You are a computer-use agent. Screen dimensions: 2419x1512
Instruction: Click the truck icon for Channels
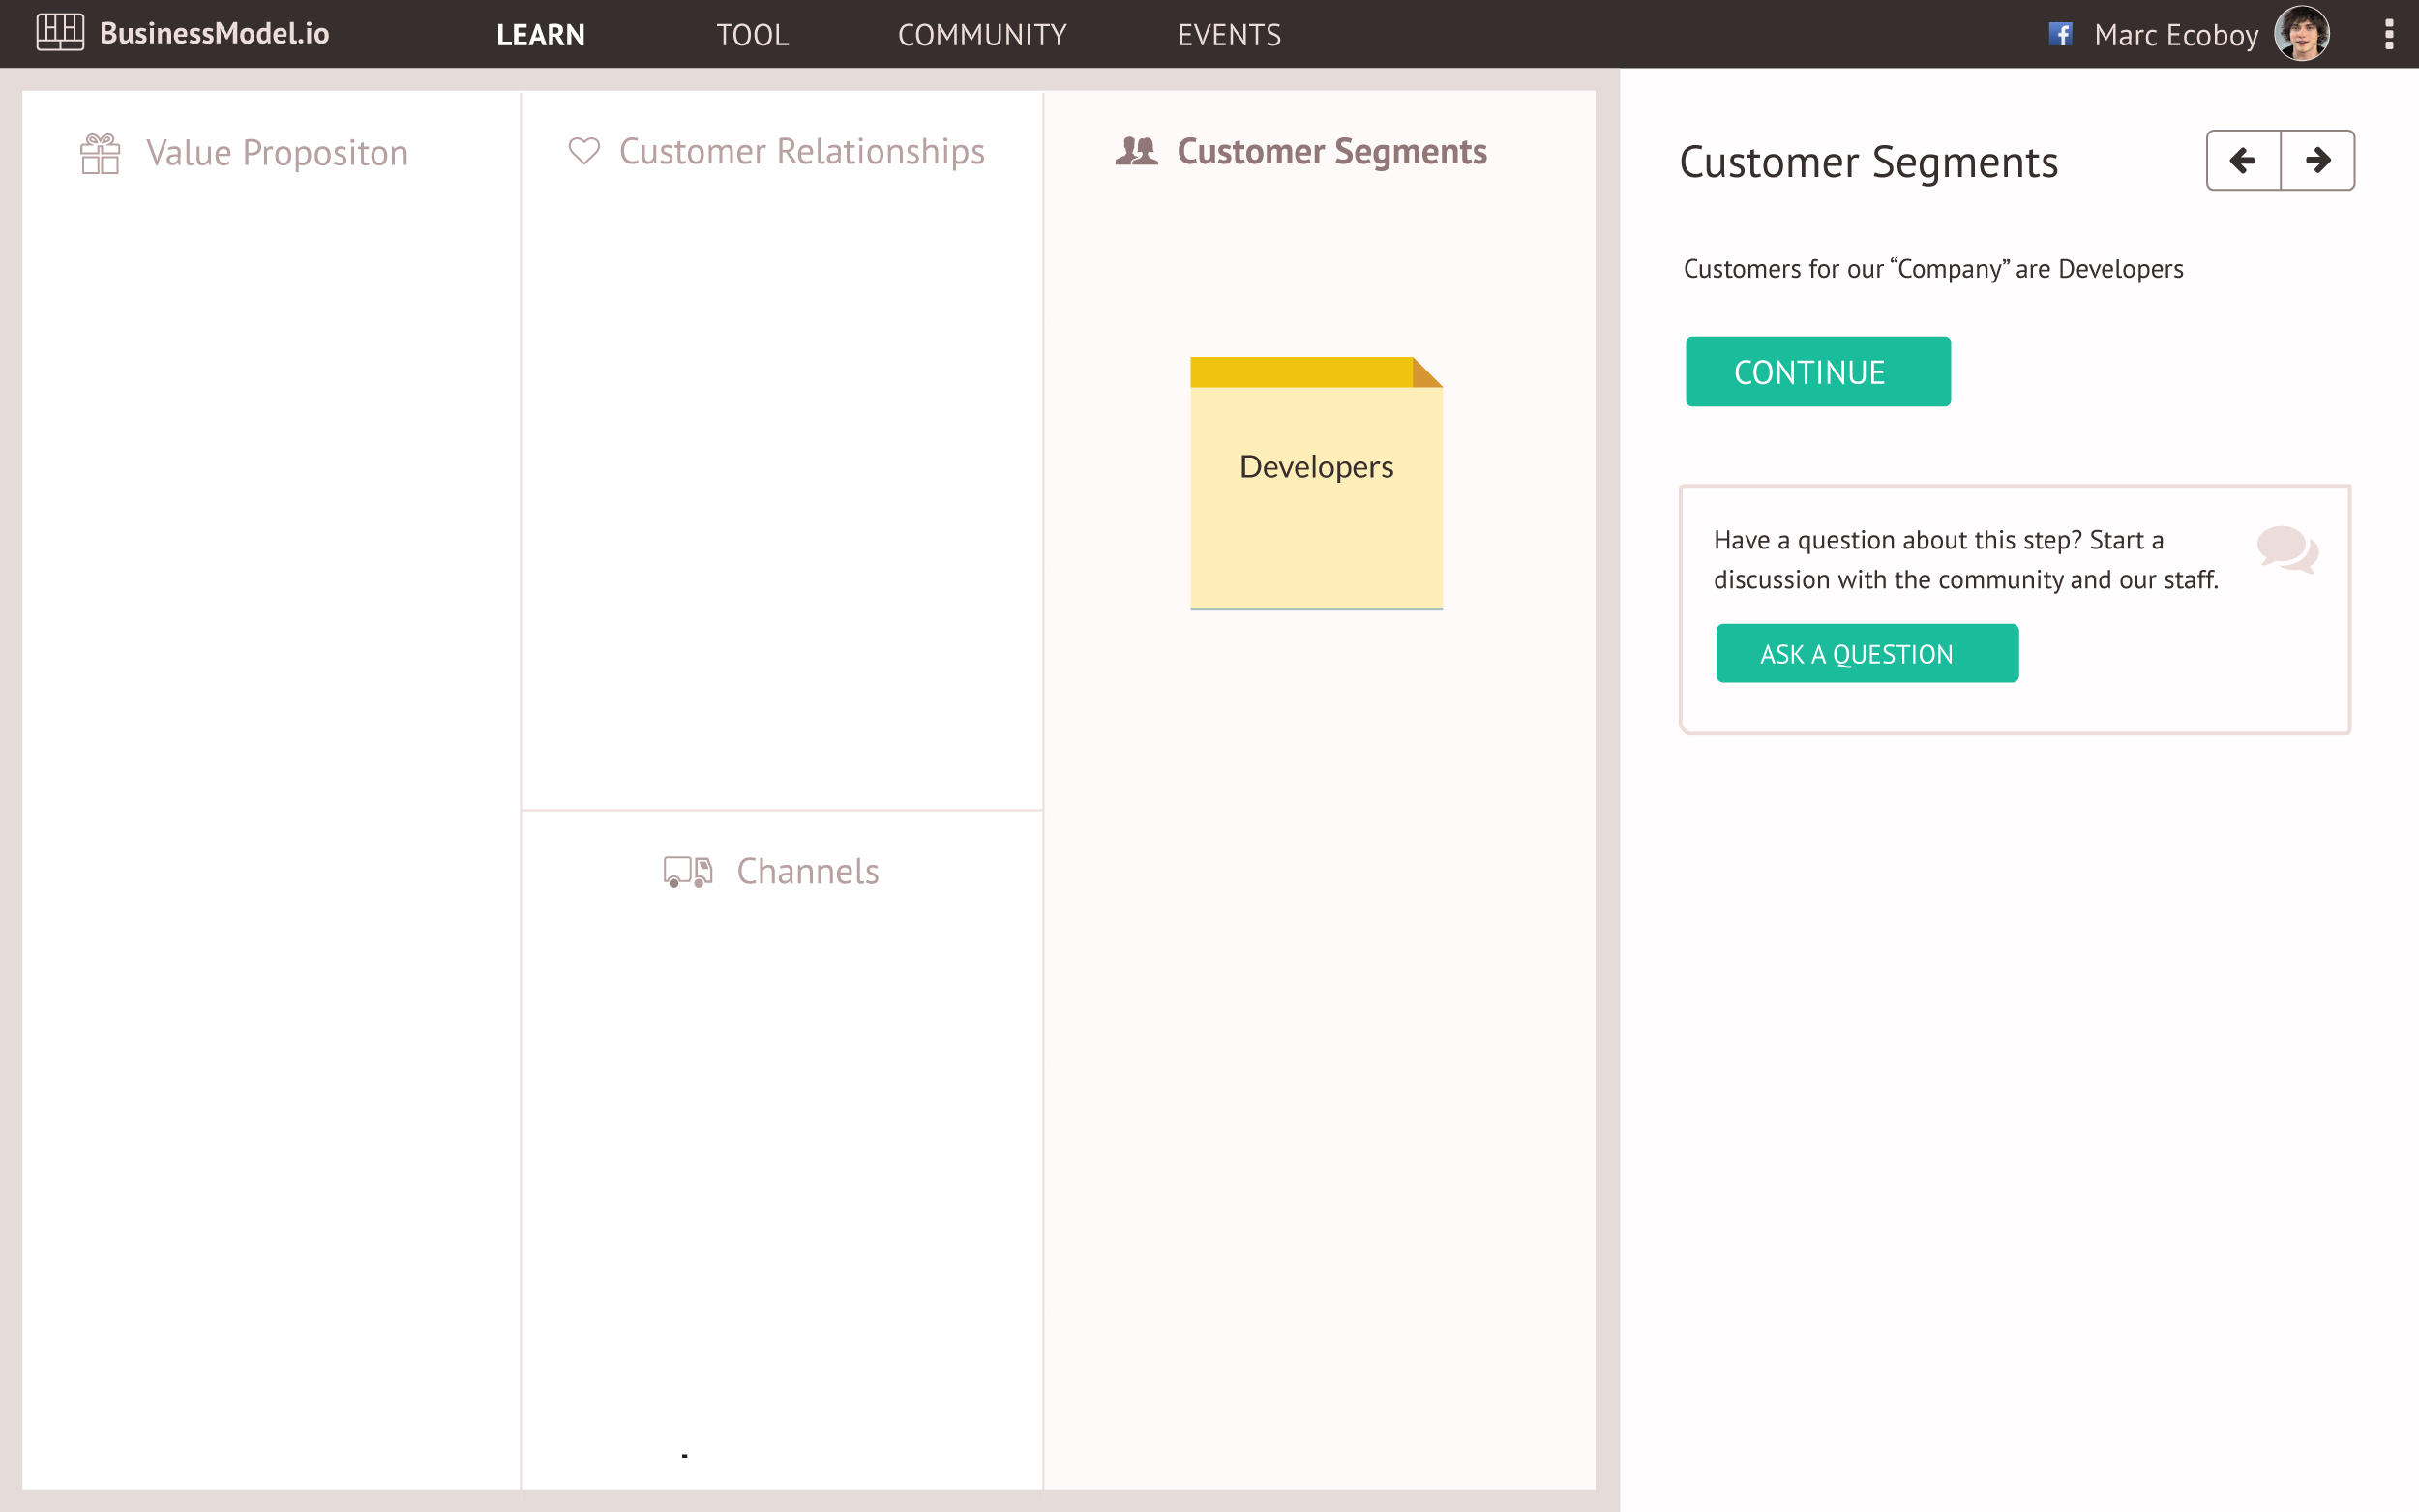pos(688,871)
